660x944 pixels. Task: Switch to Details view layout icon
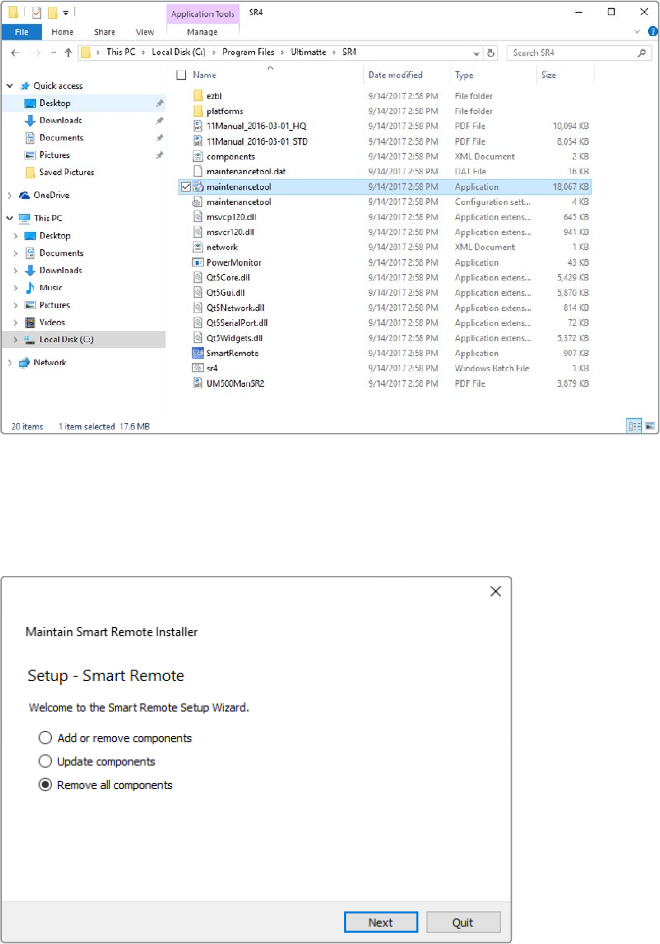coord(634,426)
